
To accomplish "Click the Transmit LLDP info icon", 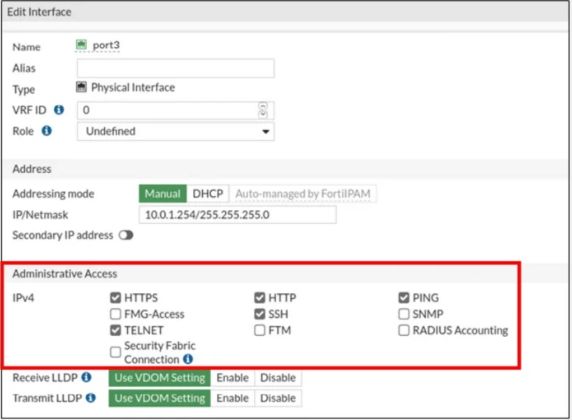I will [x=90, y=398].
